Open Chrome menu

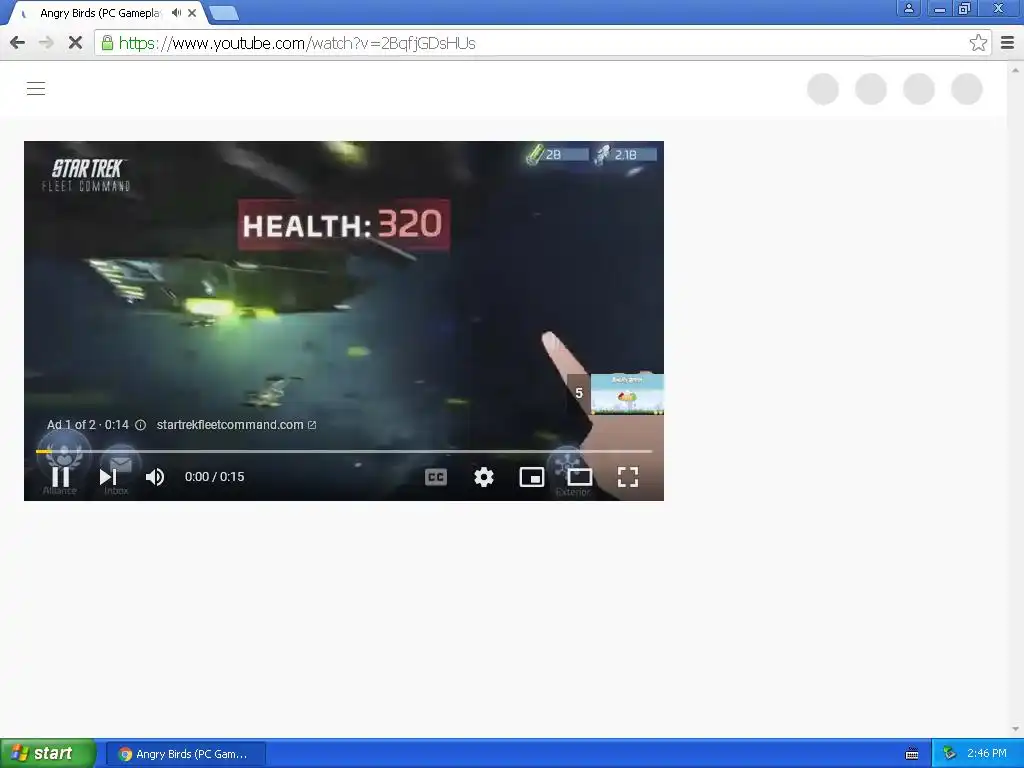click(x=1007, y=43)
